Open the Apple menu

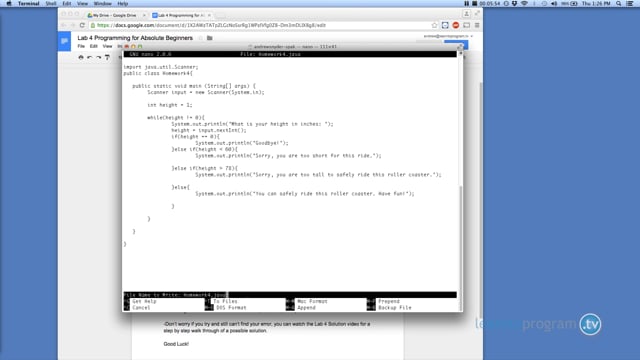click(x=9, y=3)
